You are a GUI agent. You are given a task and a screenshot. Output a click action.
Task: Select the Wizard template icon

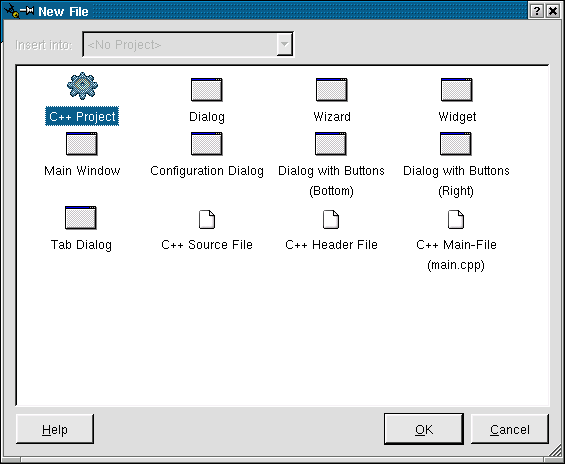(332, 90)
